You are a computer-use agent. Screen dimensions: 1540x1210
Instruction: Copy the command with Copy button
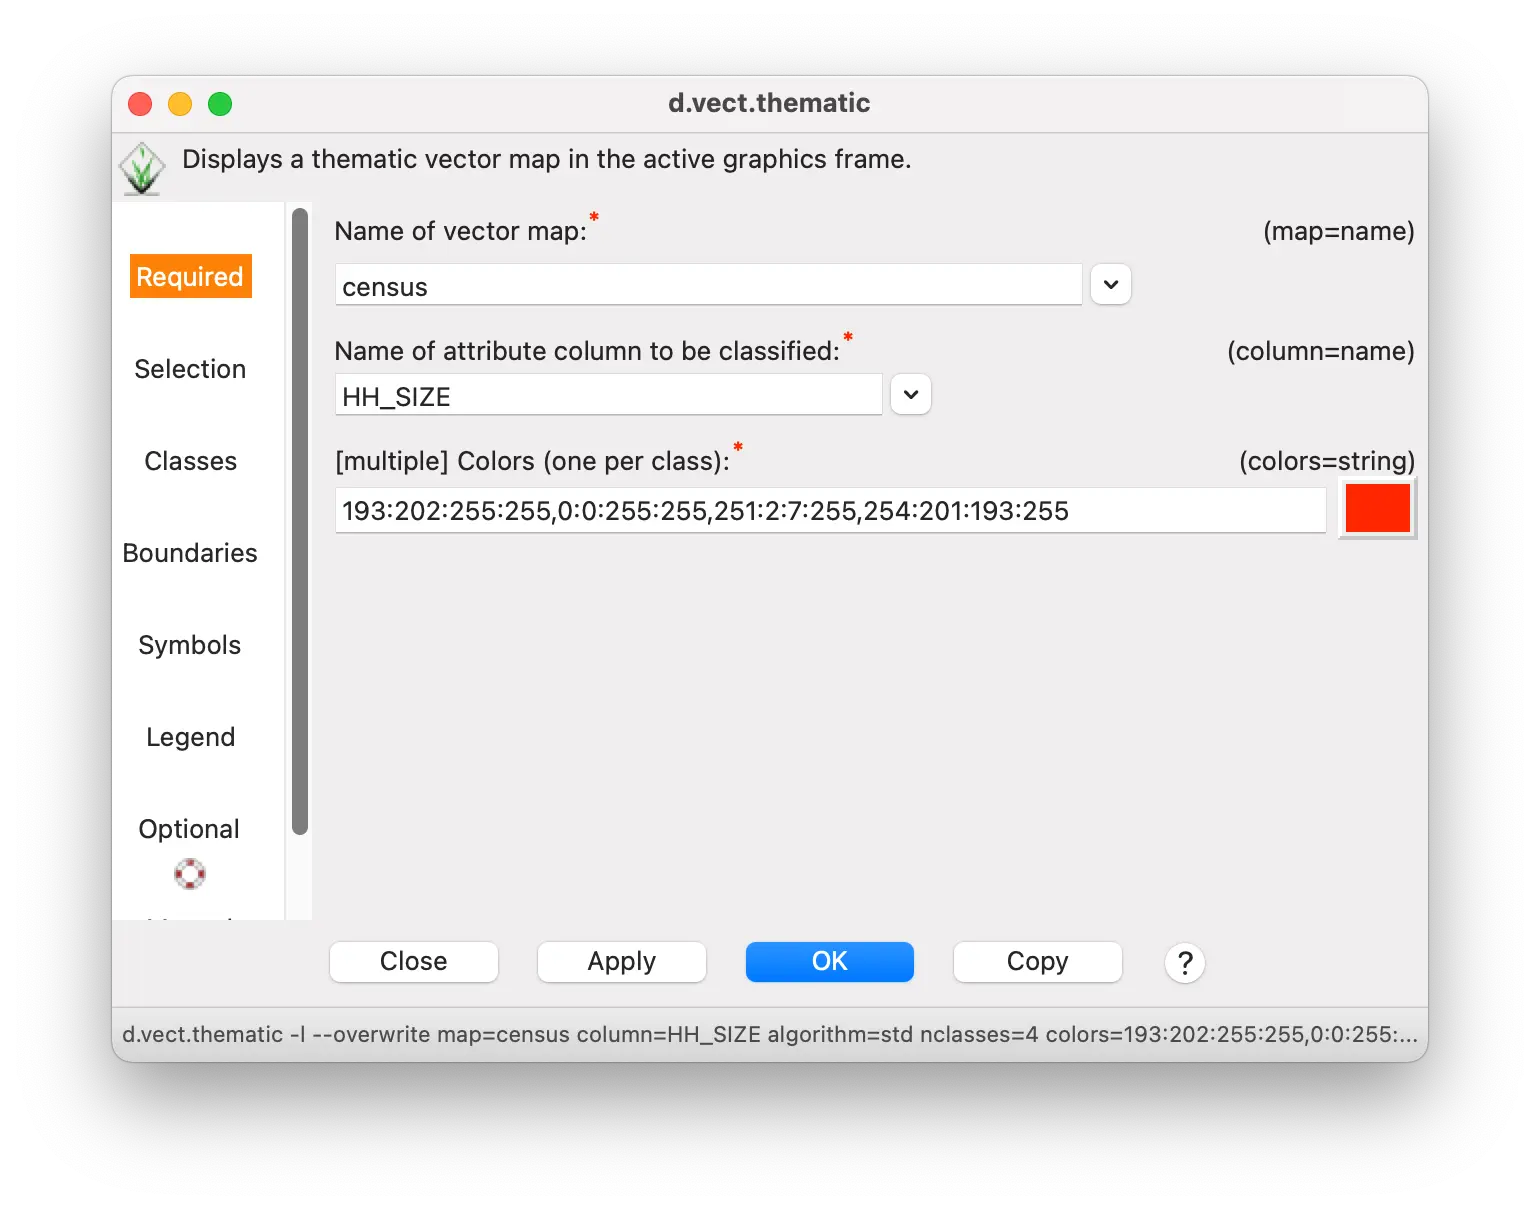(x=1037, y=962)
